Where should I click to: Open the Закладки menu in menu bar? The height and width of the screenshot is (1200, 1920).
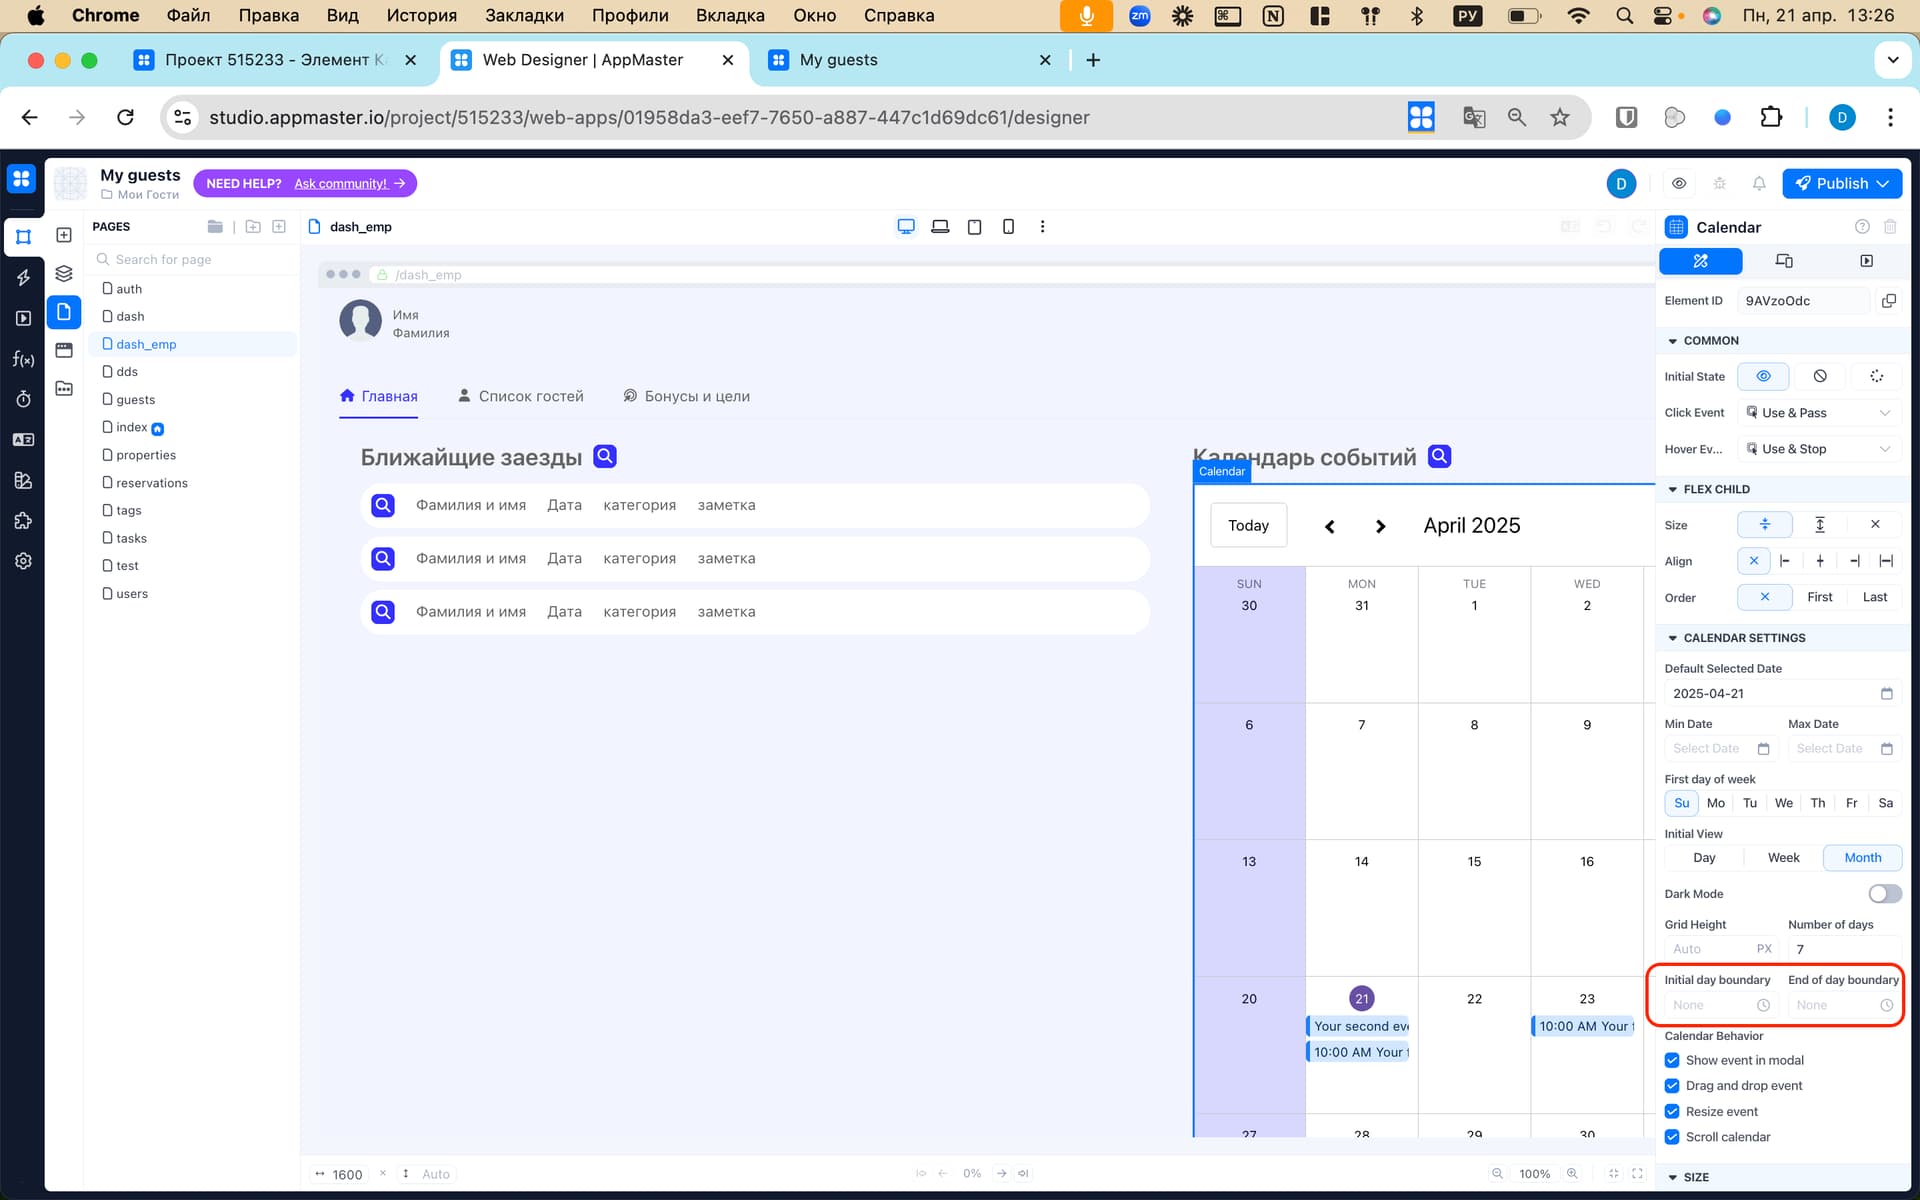tap(524, 15)
